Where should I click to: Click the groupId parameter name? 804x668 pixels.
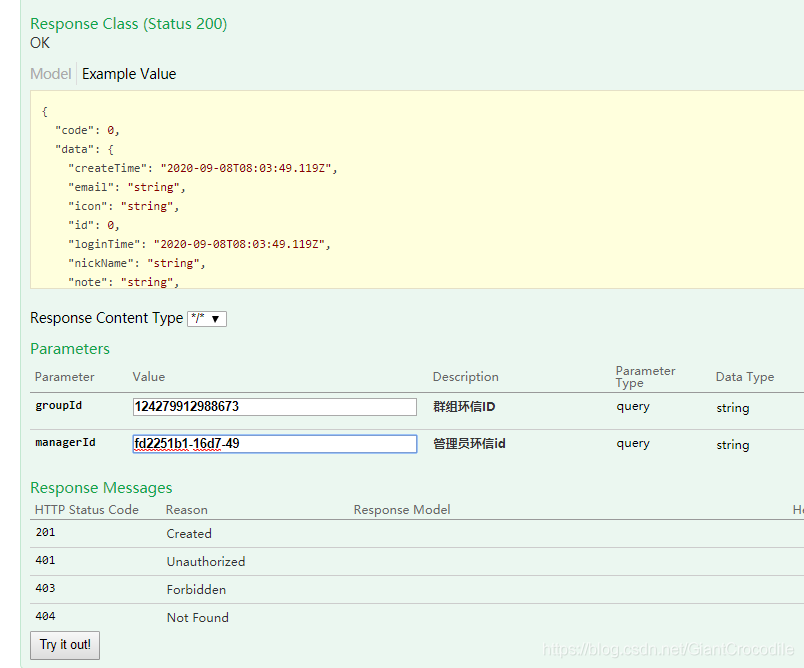pyautogui.click(x=58, y=407)
